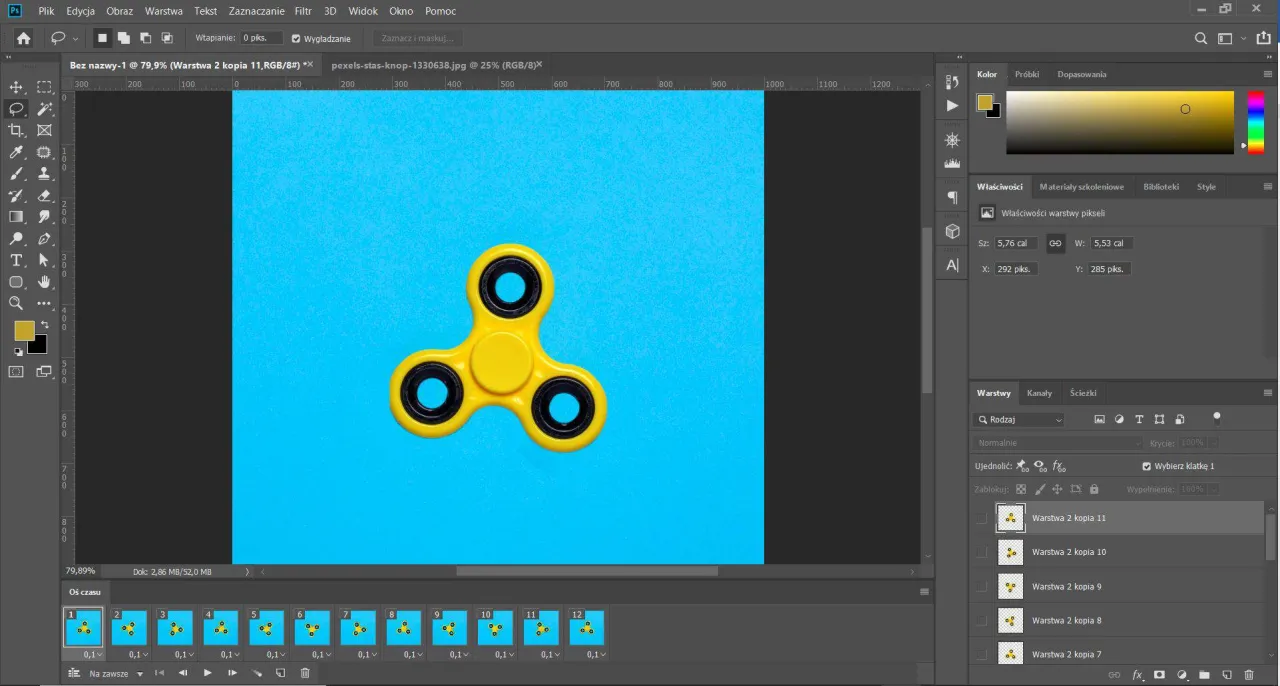Screen dimensions: 1280x686
Task: Select the Move tool
Action: pyautogui.click(x=16, y=87)
